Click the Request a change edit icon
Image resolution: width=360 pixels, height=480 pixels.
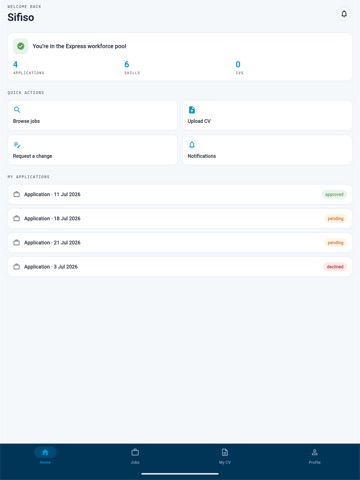17,145
